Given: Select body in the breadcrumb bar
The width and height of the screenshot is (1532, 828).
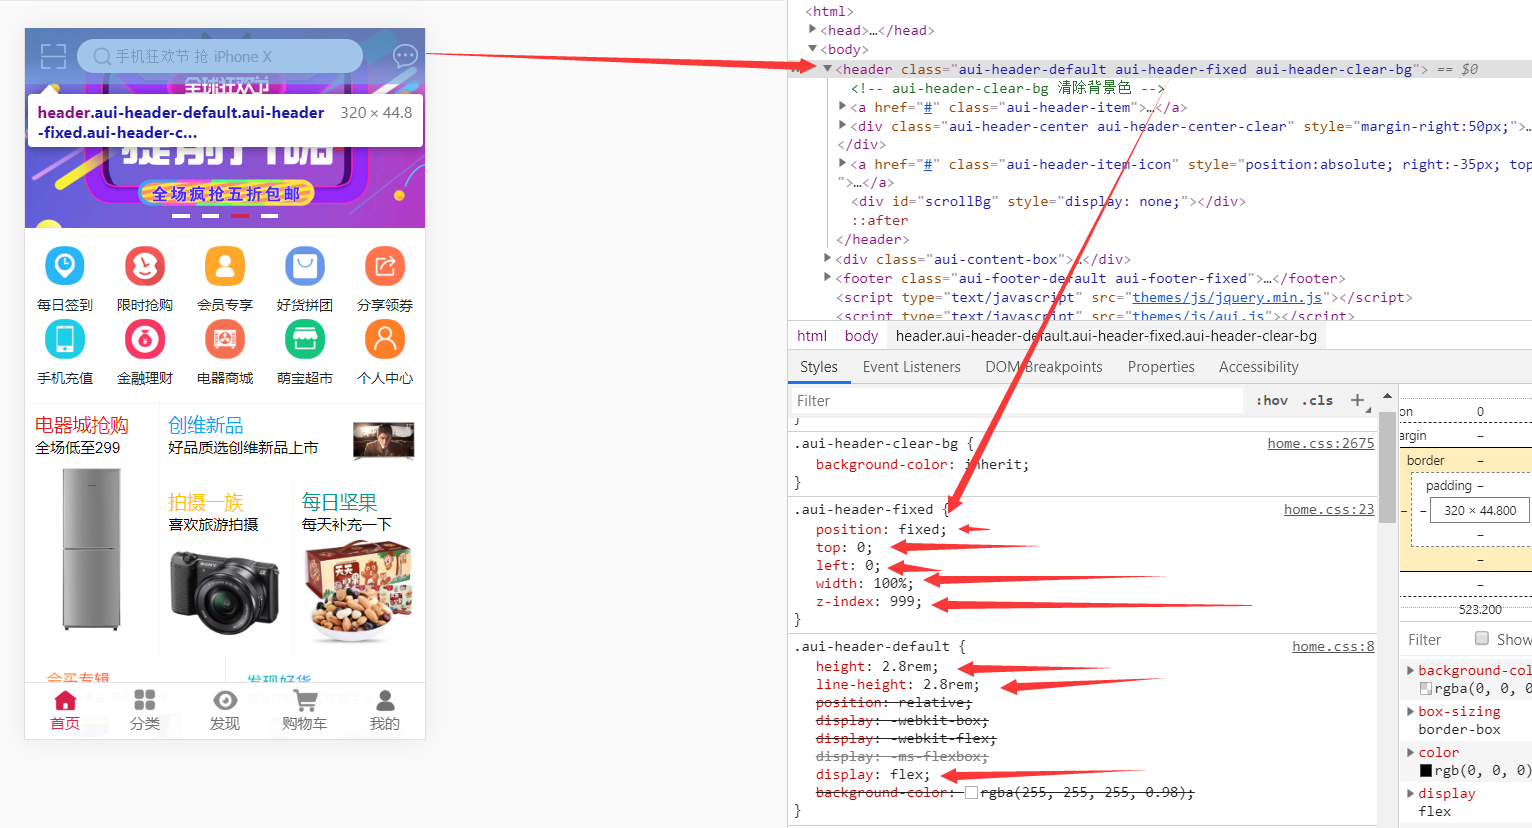Looking at the screenshot, I should point(861,336).
